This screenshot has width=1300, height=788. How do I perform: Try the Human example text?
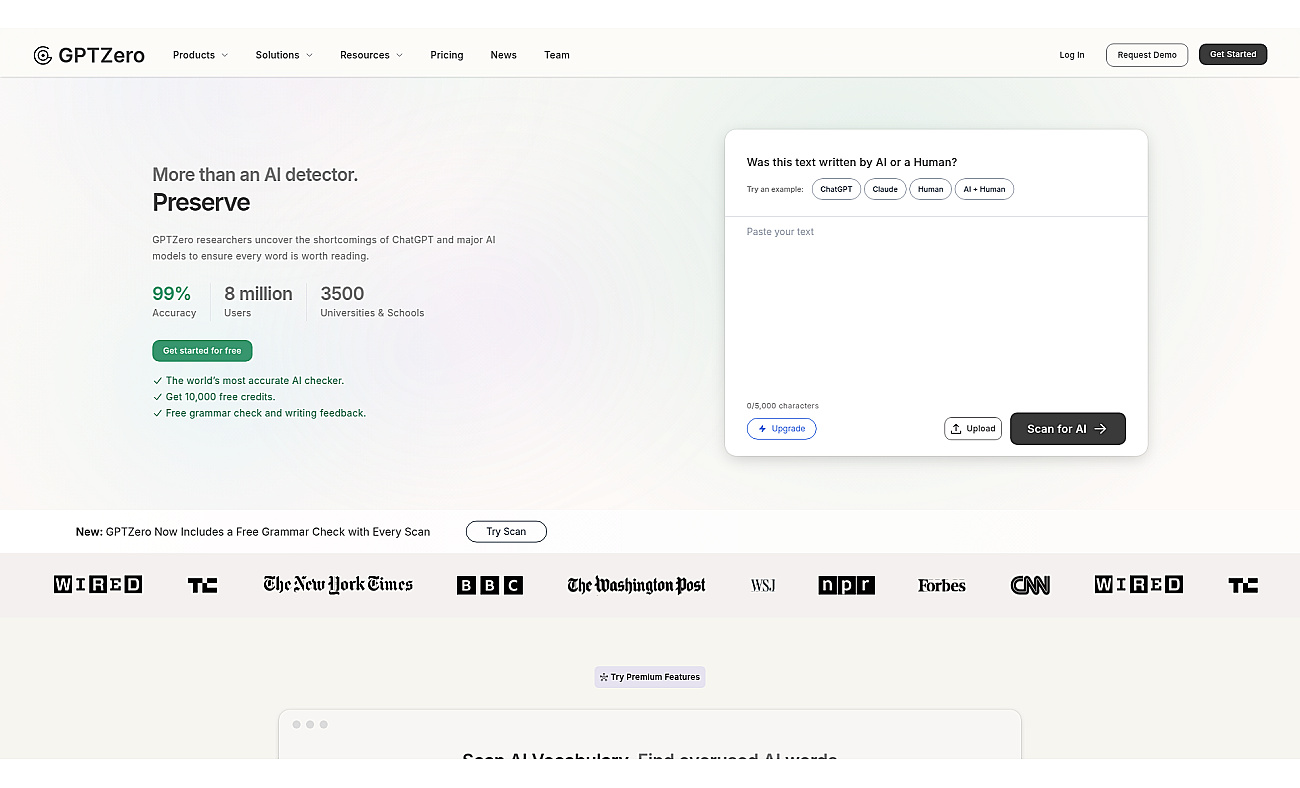pyautogui.click(x=930, y=189)
